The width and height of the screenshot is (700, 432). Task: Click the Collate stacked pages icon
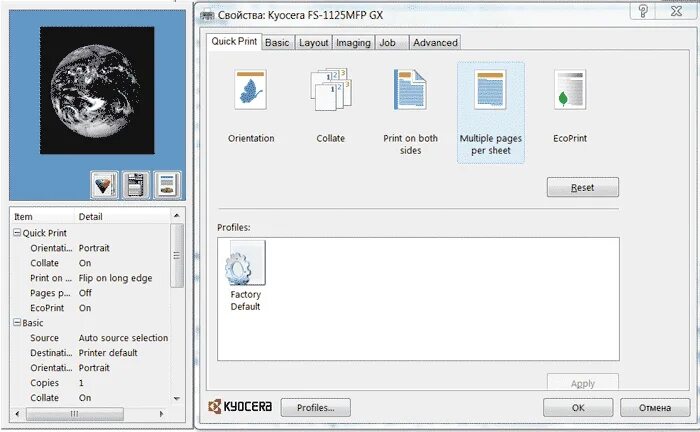point(331,89)
